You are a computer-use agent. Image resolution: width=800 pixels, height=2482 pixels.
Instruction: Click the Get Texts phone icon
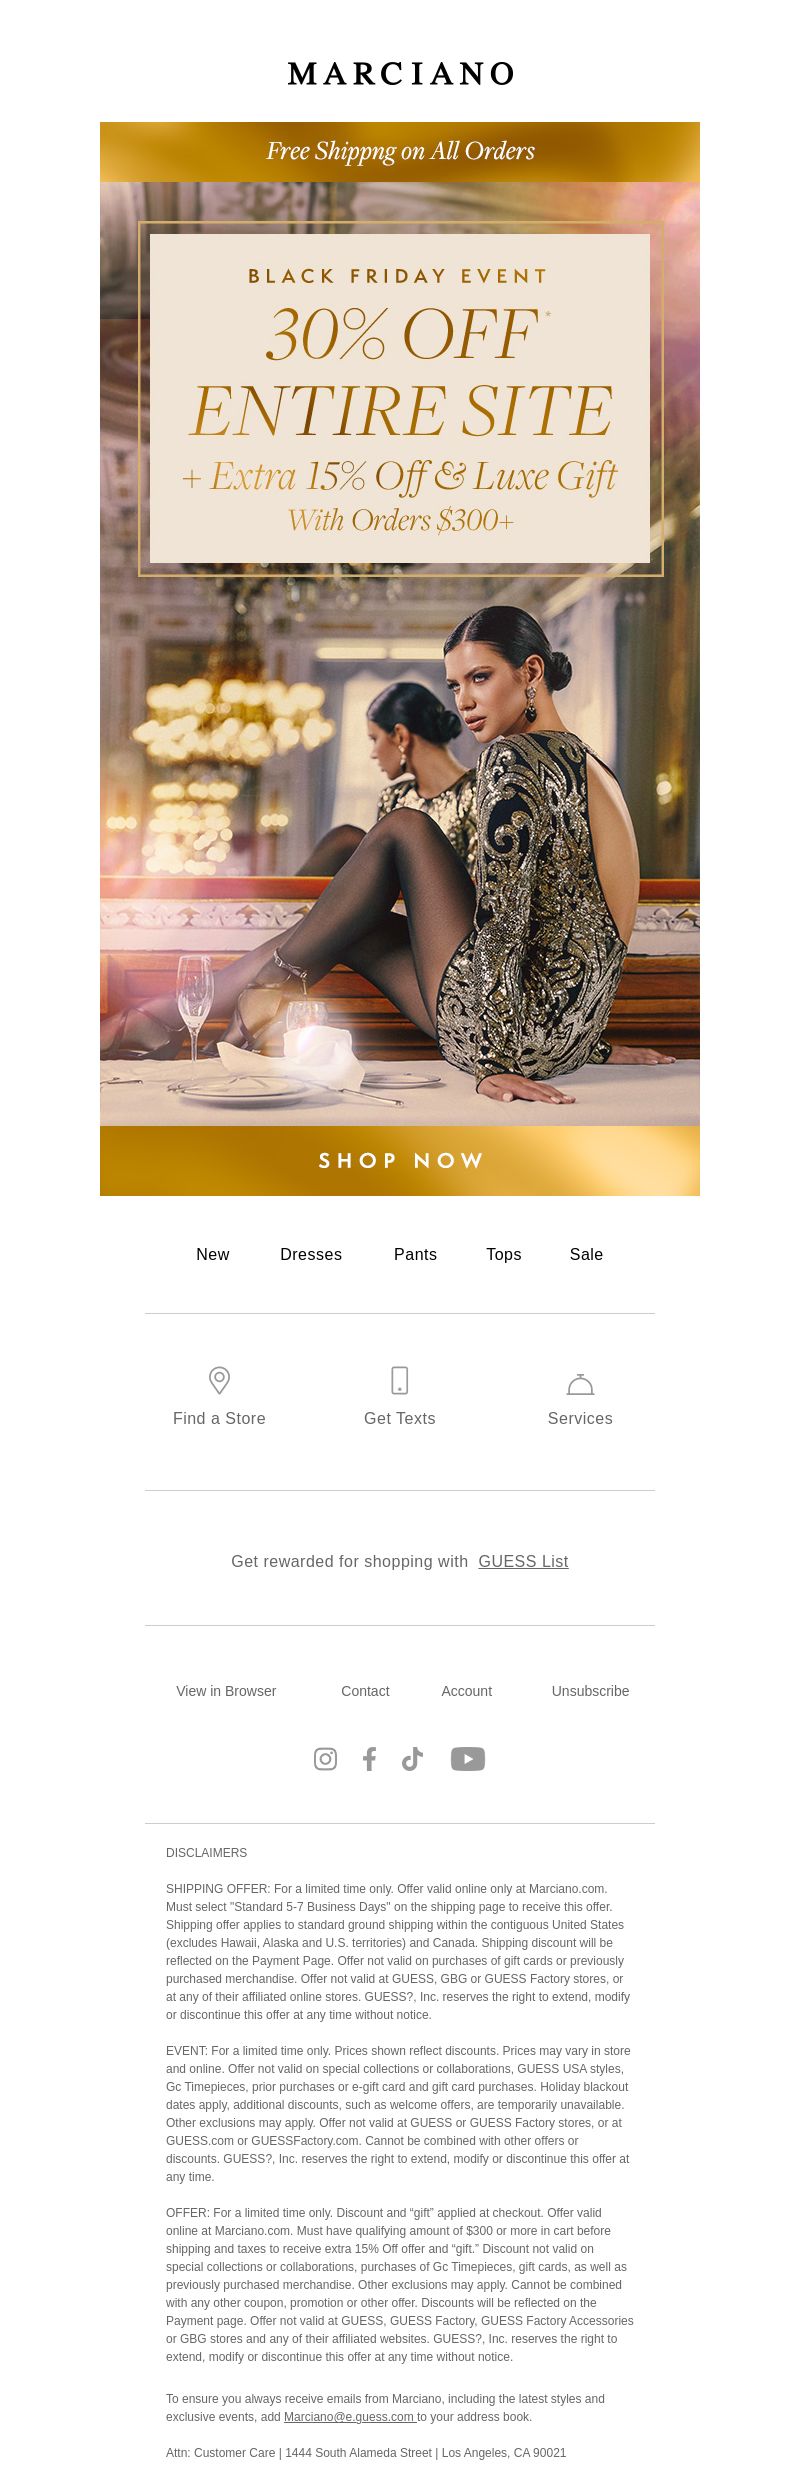pos(399,1380)
